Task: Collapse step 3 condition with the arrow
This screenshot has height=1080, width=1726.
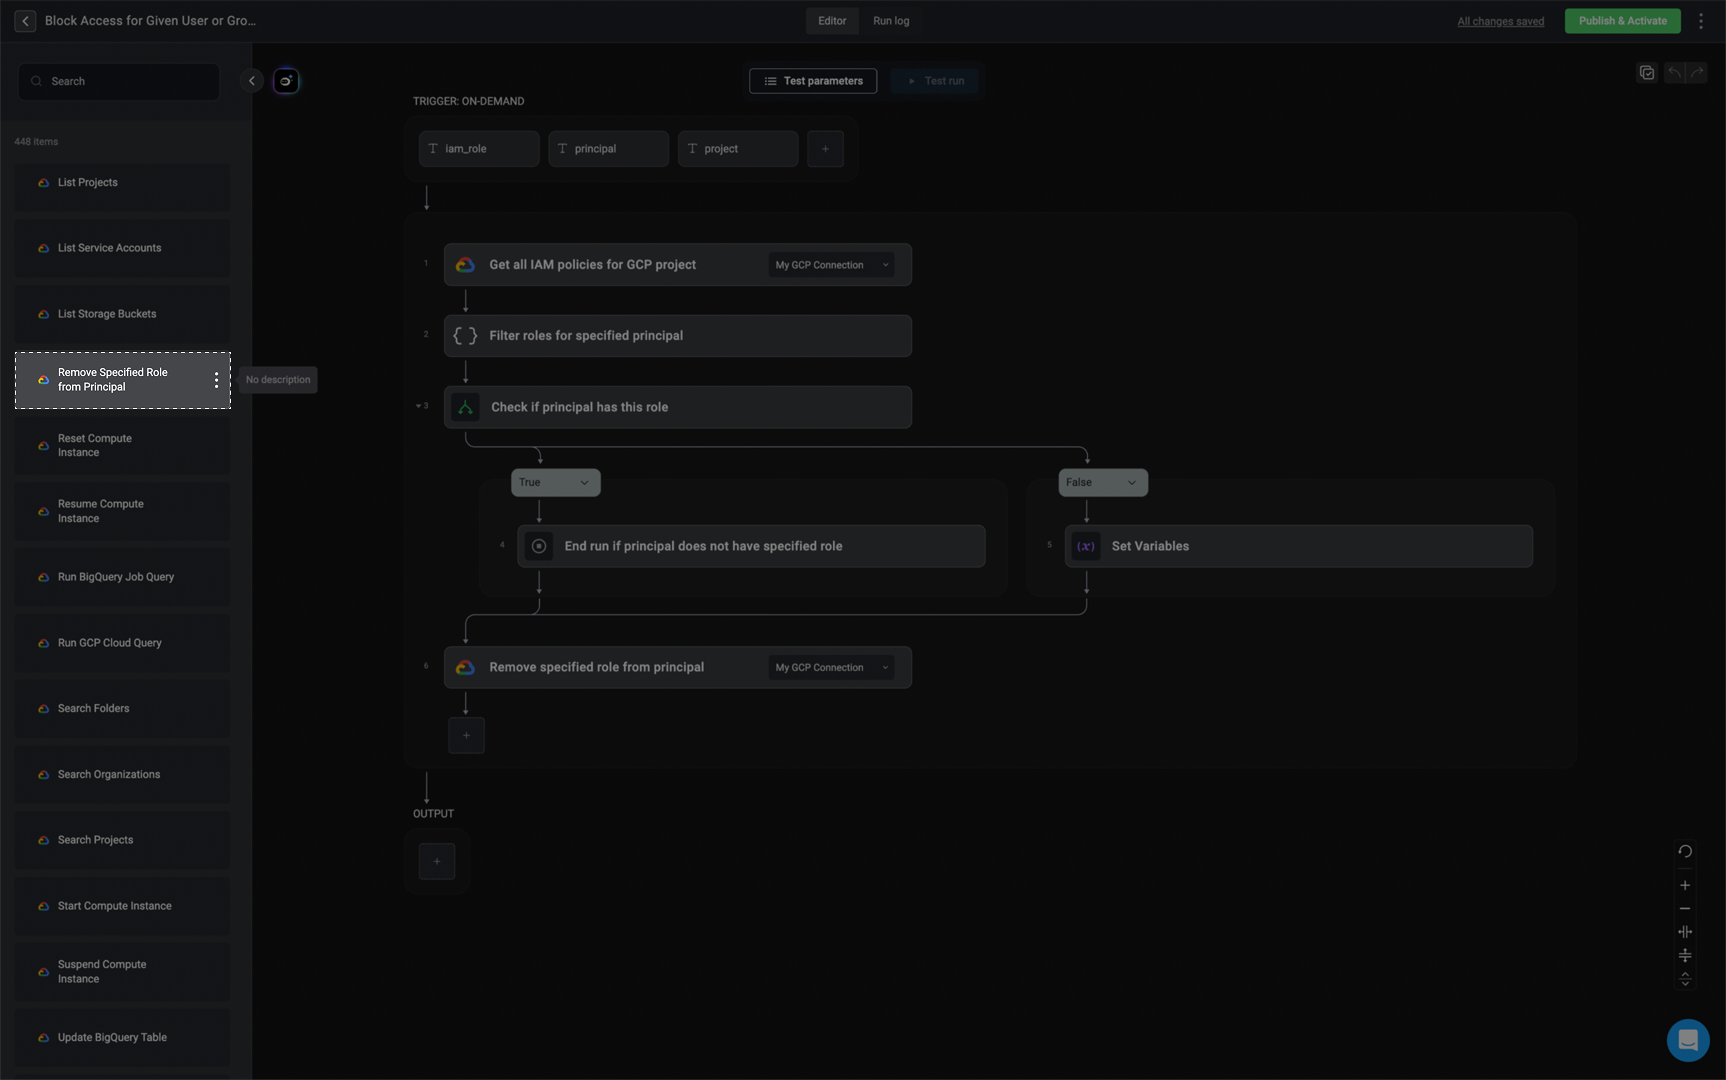Action: coord(418,406)
